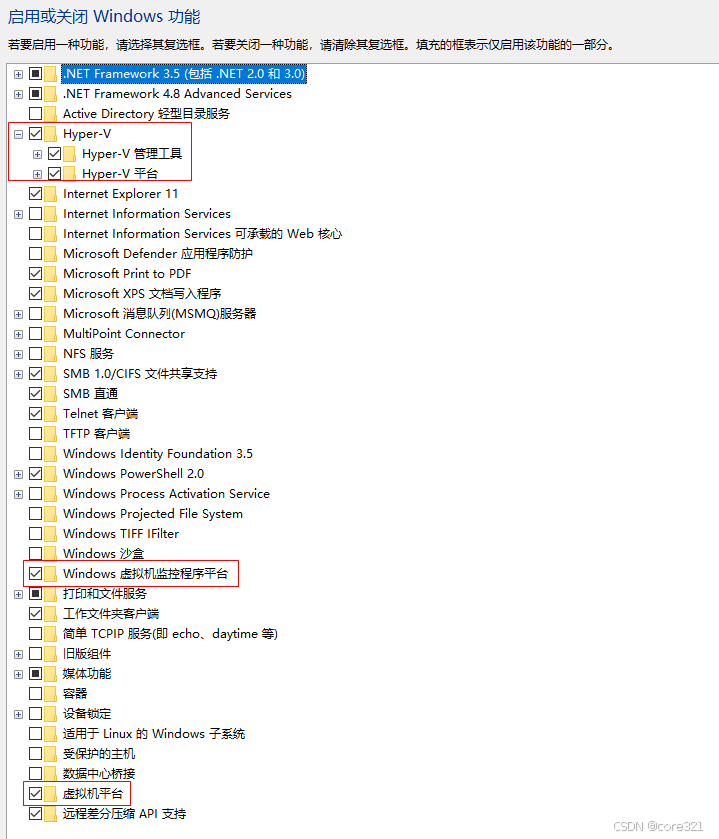This screenshot has width=719, height=839.
Task: Check Microsoft Defender 应用程序防护 checkbox
Action: click(x=35, y=254)
